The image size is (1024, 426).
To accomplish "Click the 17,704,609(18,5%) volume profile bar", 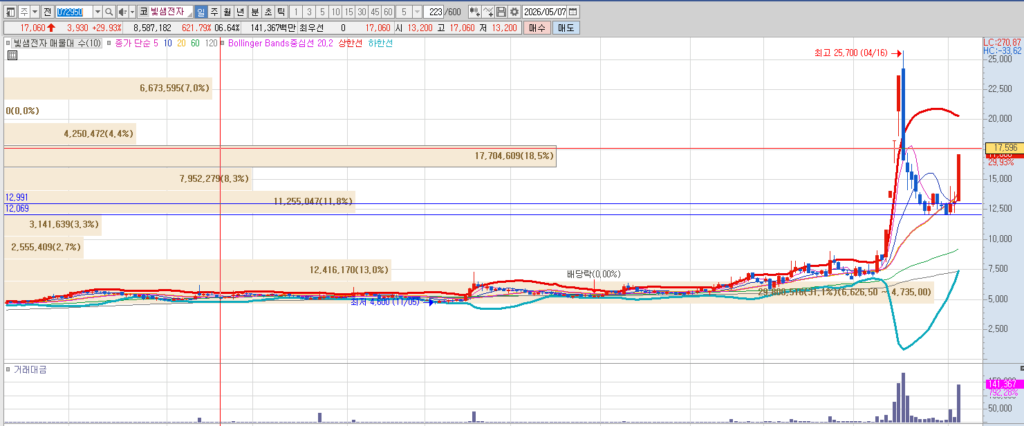I will point(280,156).
